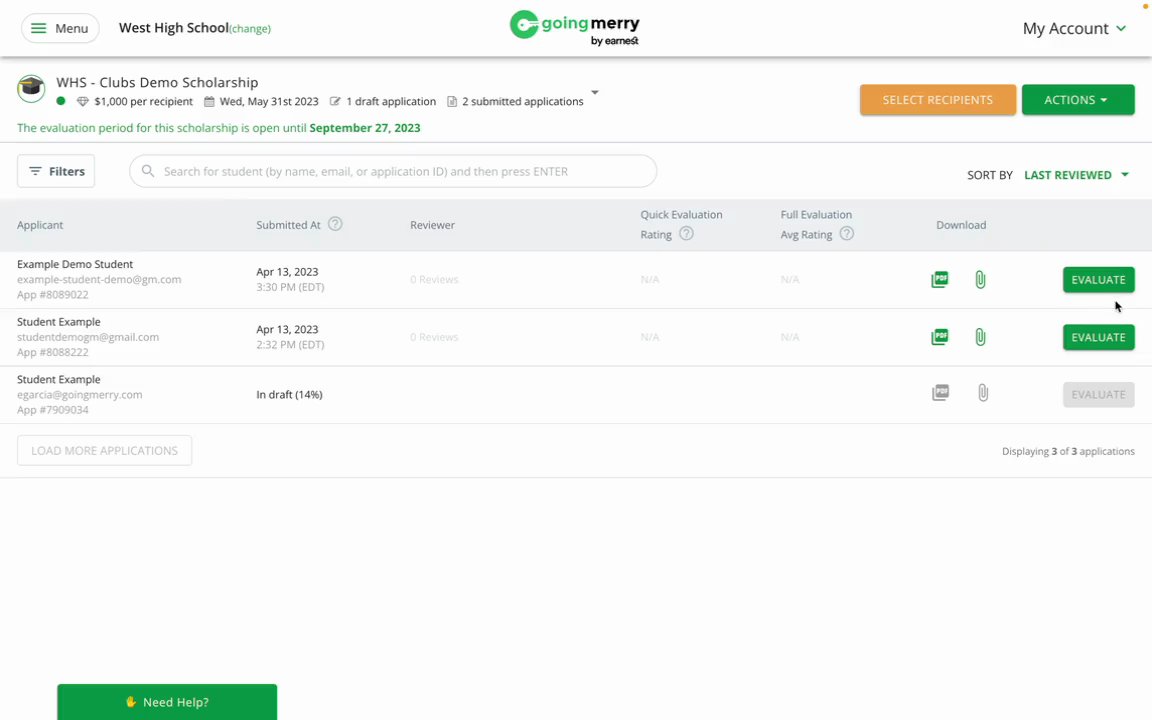This screenshot has height=720, width=1152.
Task: Open the hamburger Menu button
Action: pyautogui.click(x=60, y=28)
